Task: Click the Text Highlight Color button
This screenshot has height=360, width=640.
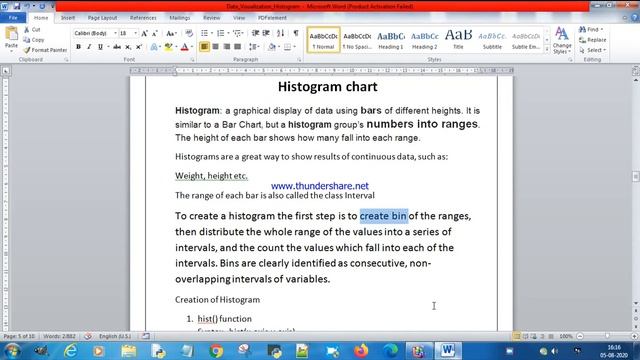Action: point(168,47)
